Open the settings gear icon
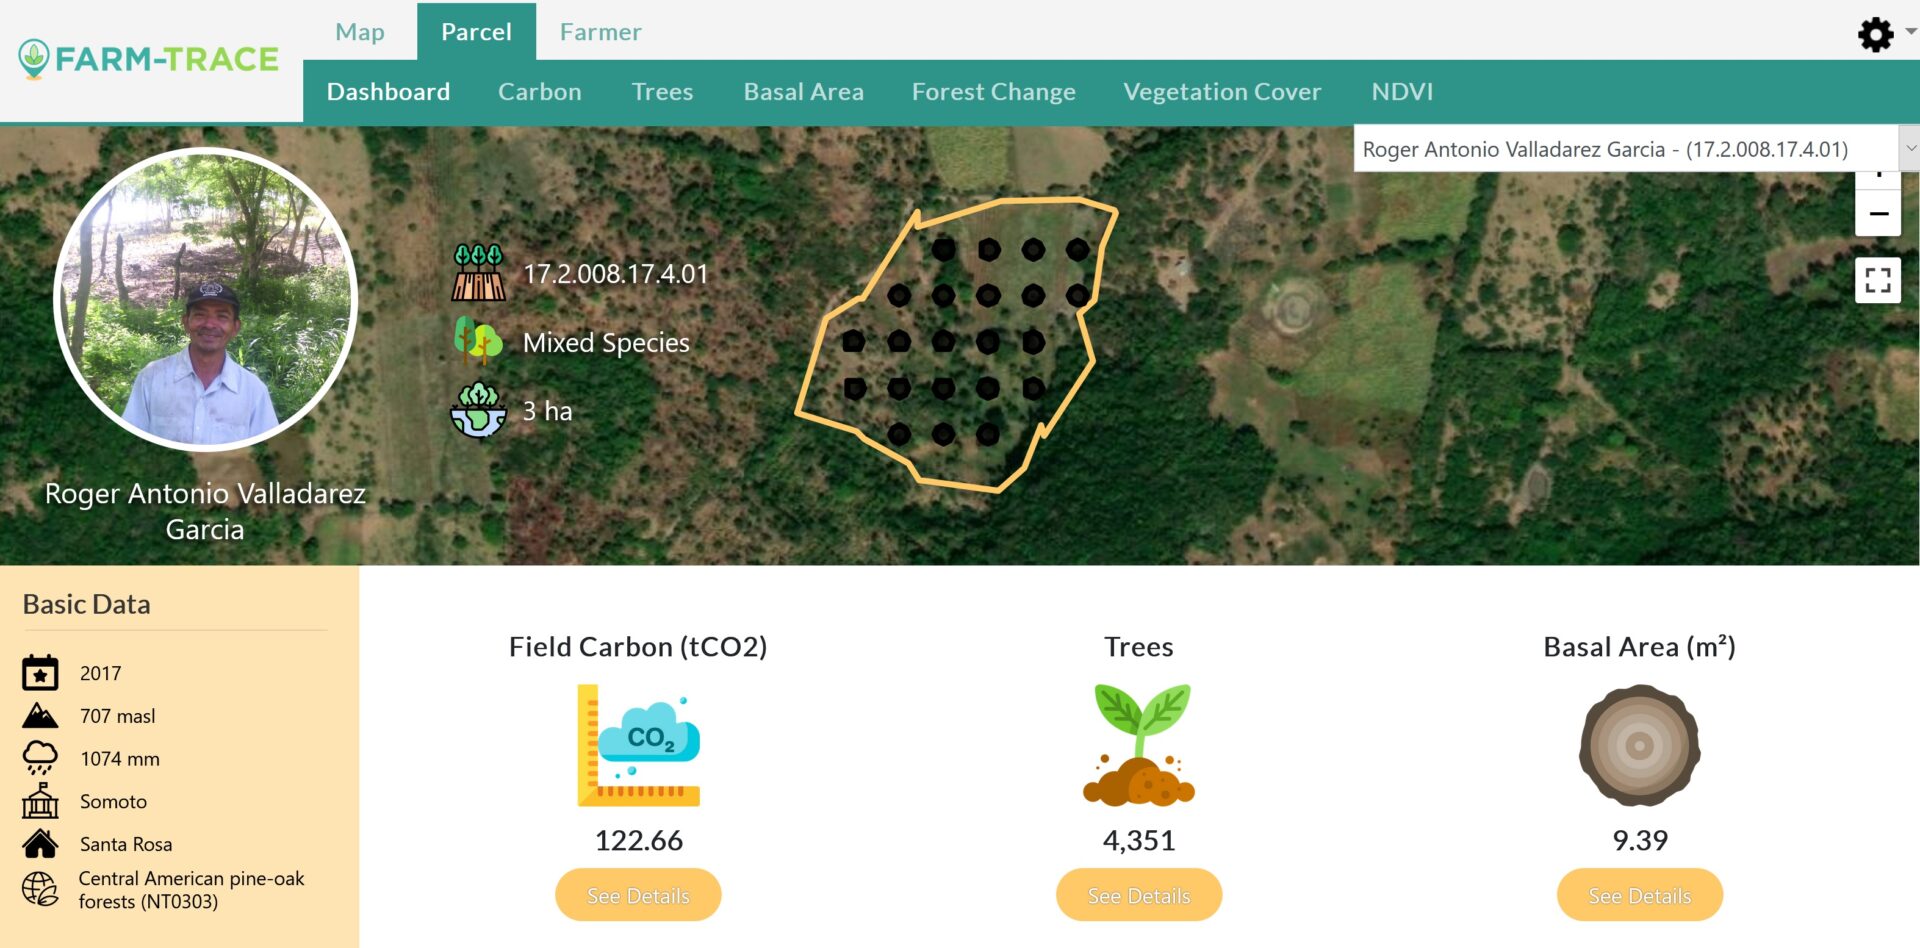This screenshot has height=948, width=1920. (1875, 35)
